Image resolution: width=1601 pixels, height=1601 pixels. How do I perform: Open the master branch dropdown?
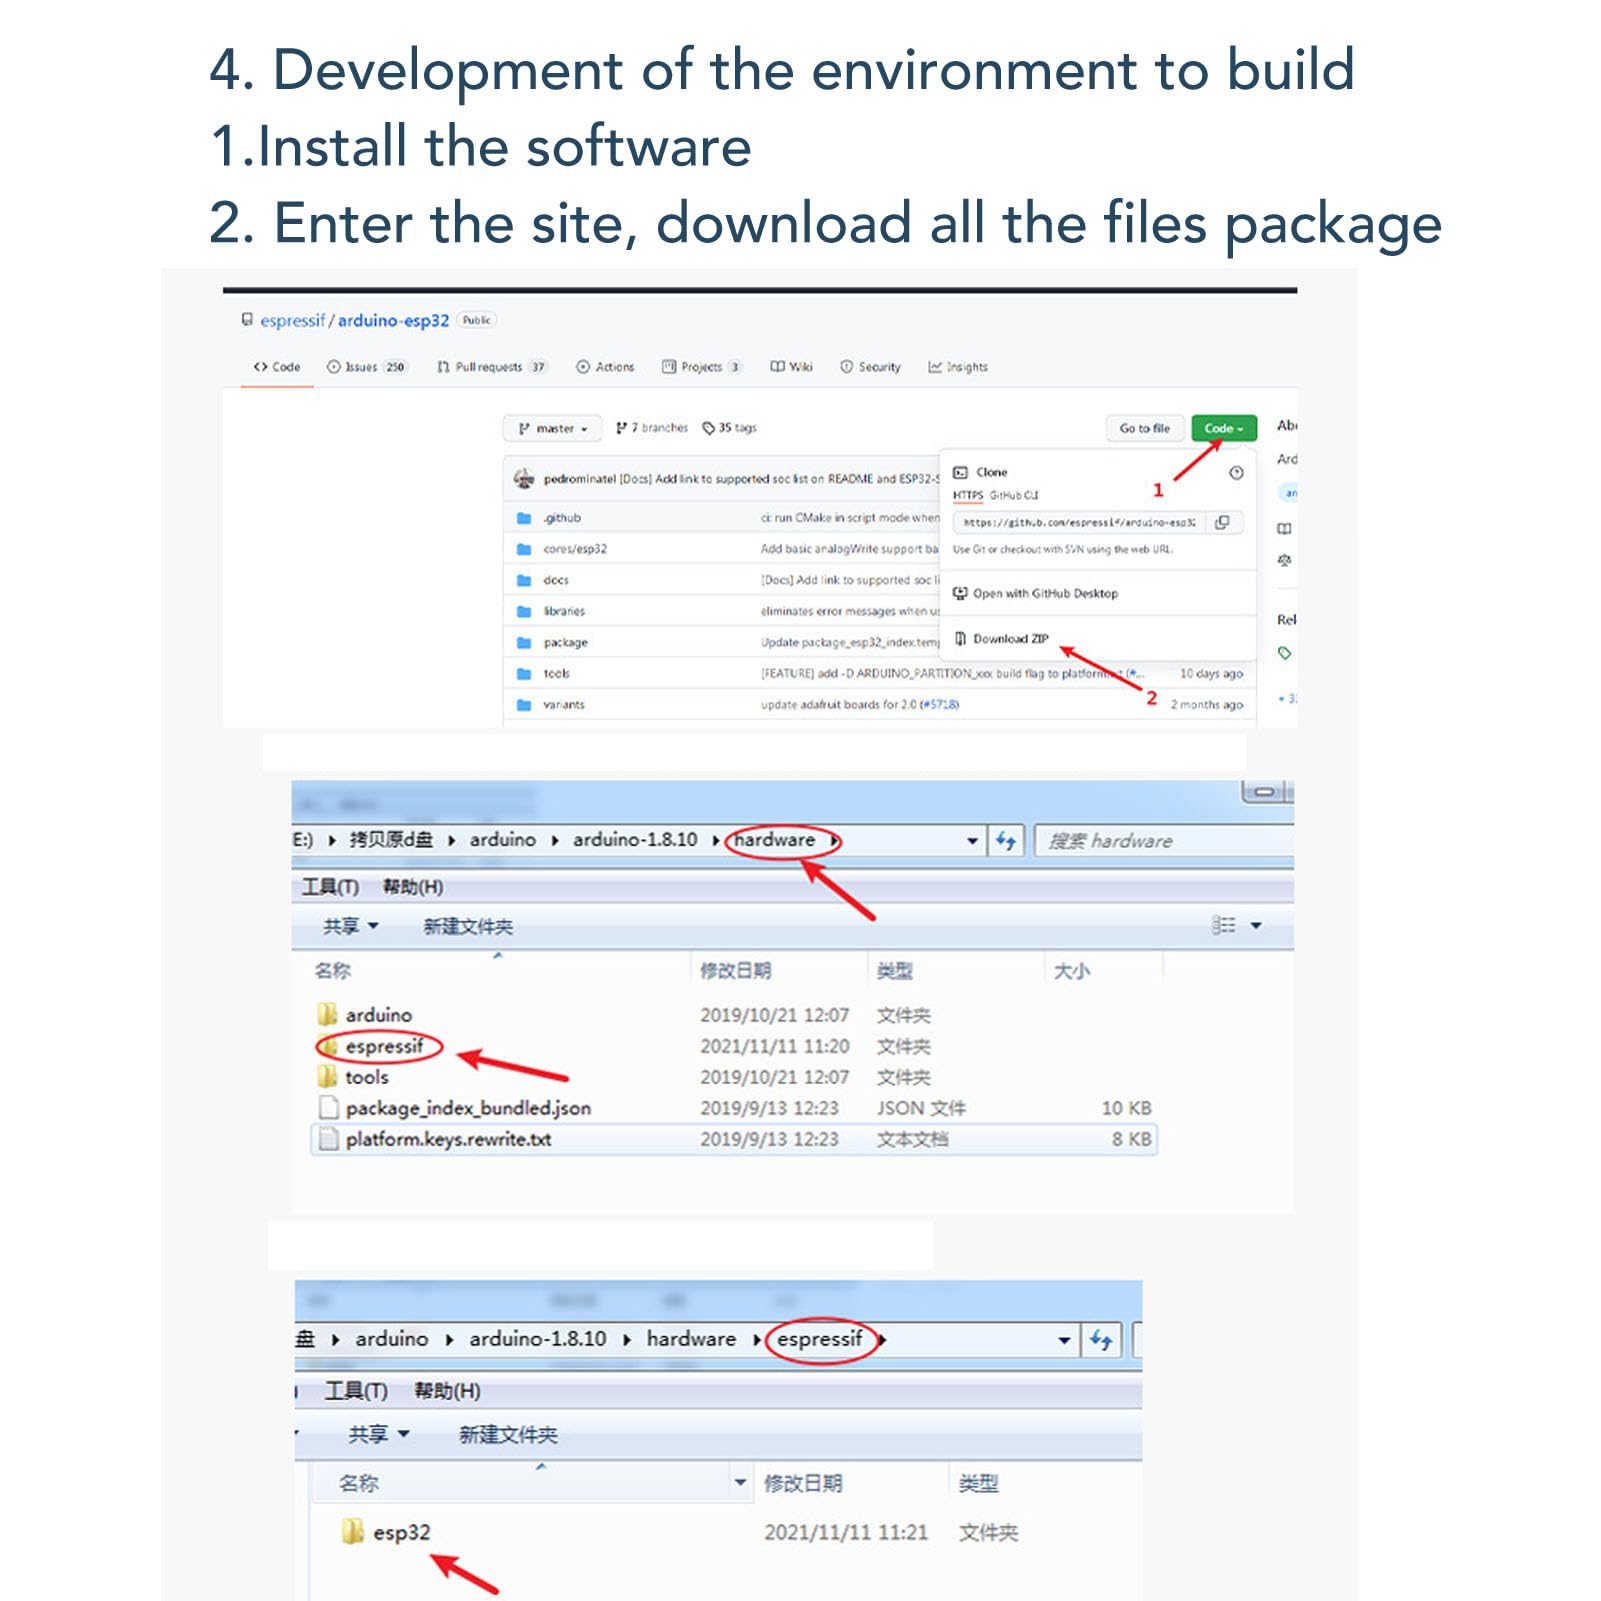click(x=552, y=428)
